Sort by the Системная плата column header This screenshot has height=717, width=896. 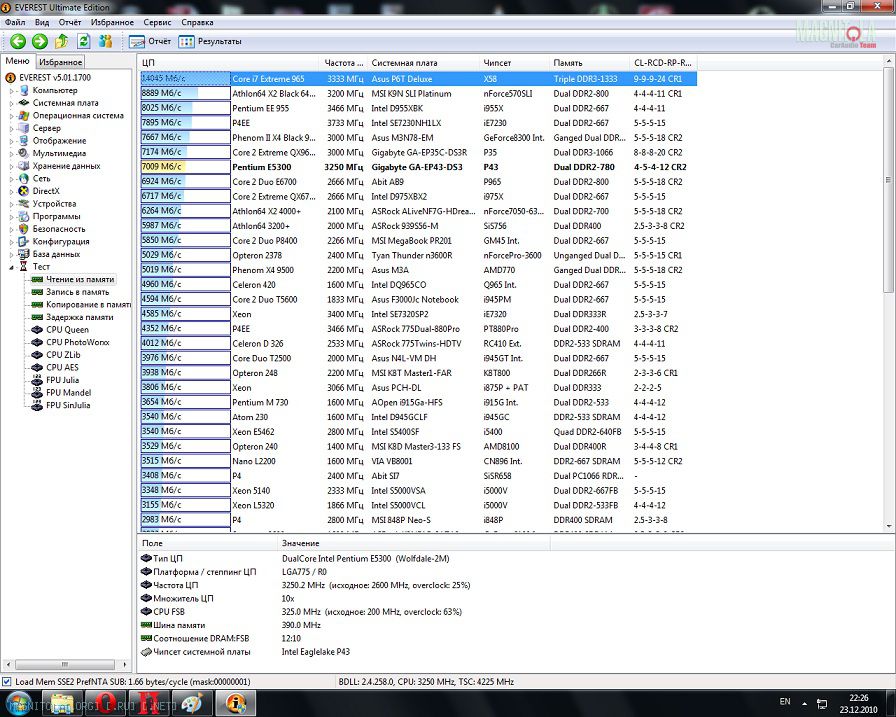pos(423,62)
